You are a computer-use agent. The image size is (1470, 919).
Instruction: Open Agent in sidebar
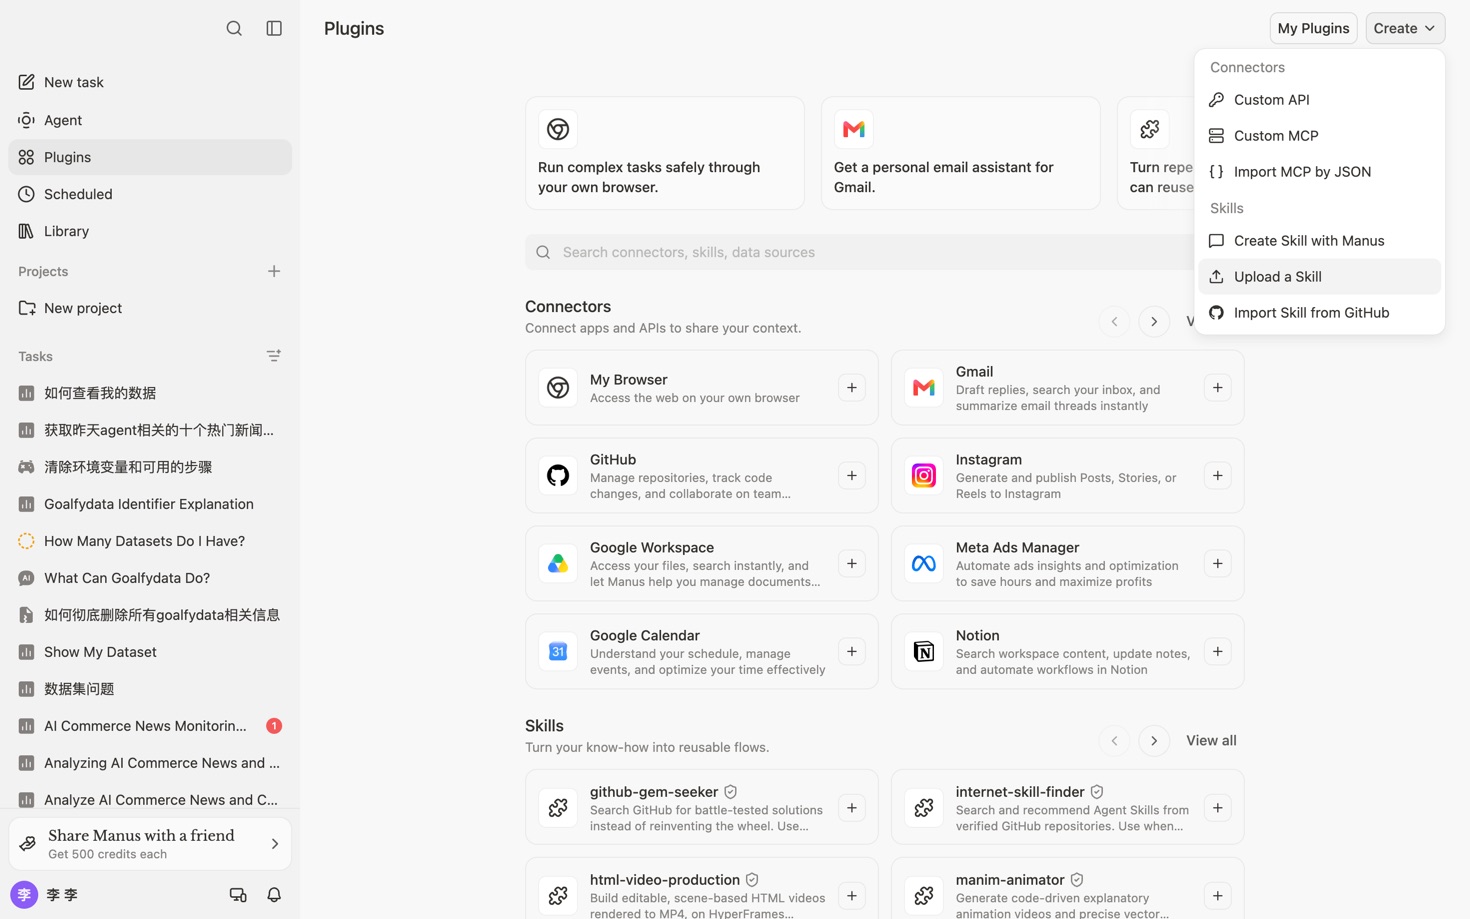click(x=150, y=120)
